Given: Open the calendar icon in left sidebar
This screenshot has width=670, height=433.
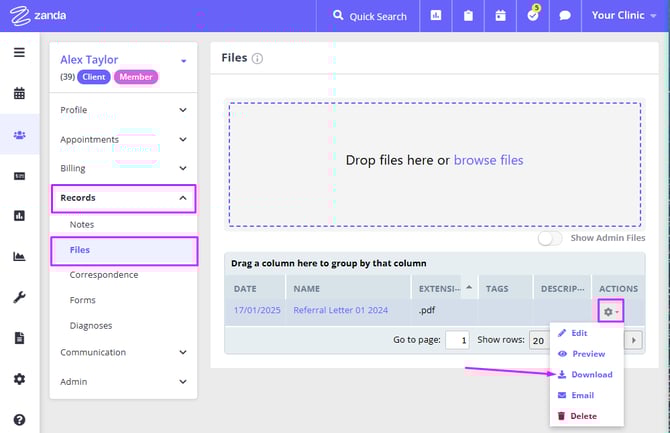Looking at the screenshot, I should [x=19, y=93].
